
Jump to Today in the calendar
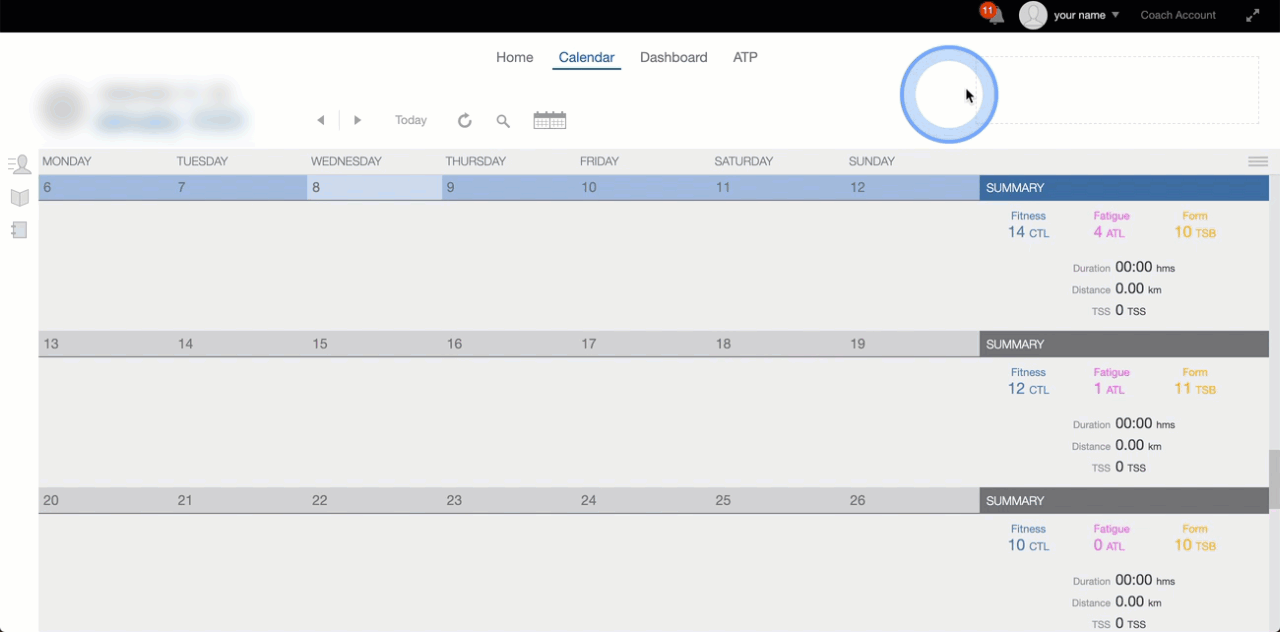click(x=410, y=120)
